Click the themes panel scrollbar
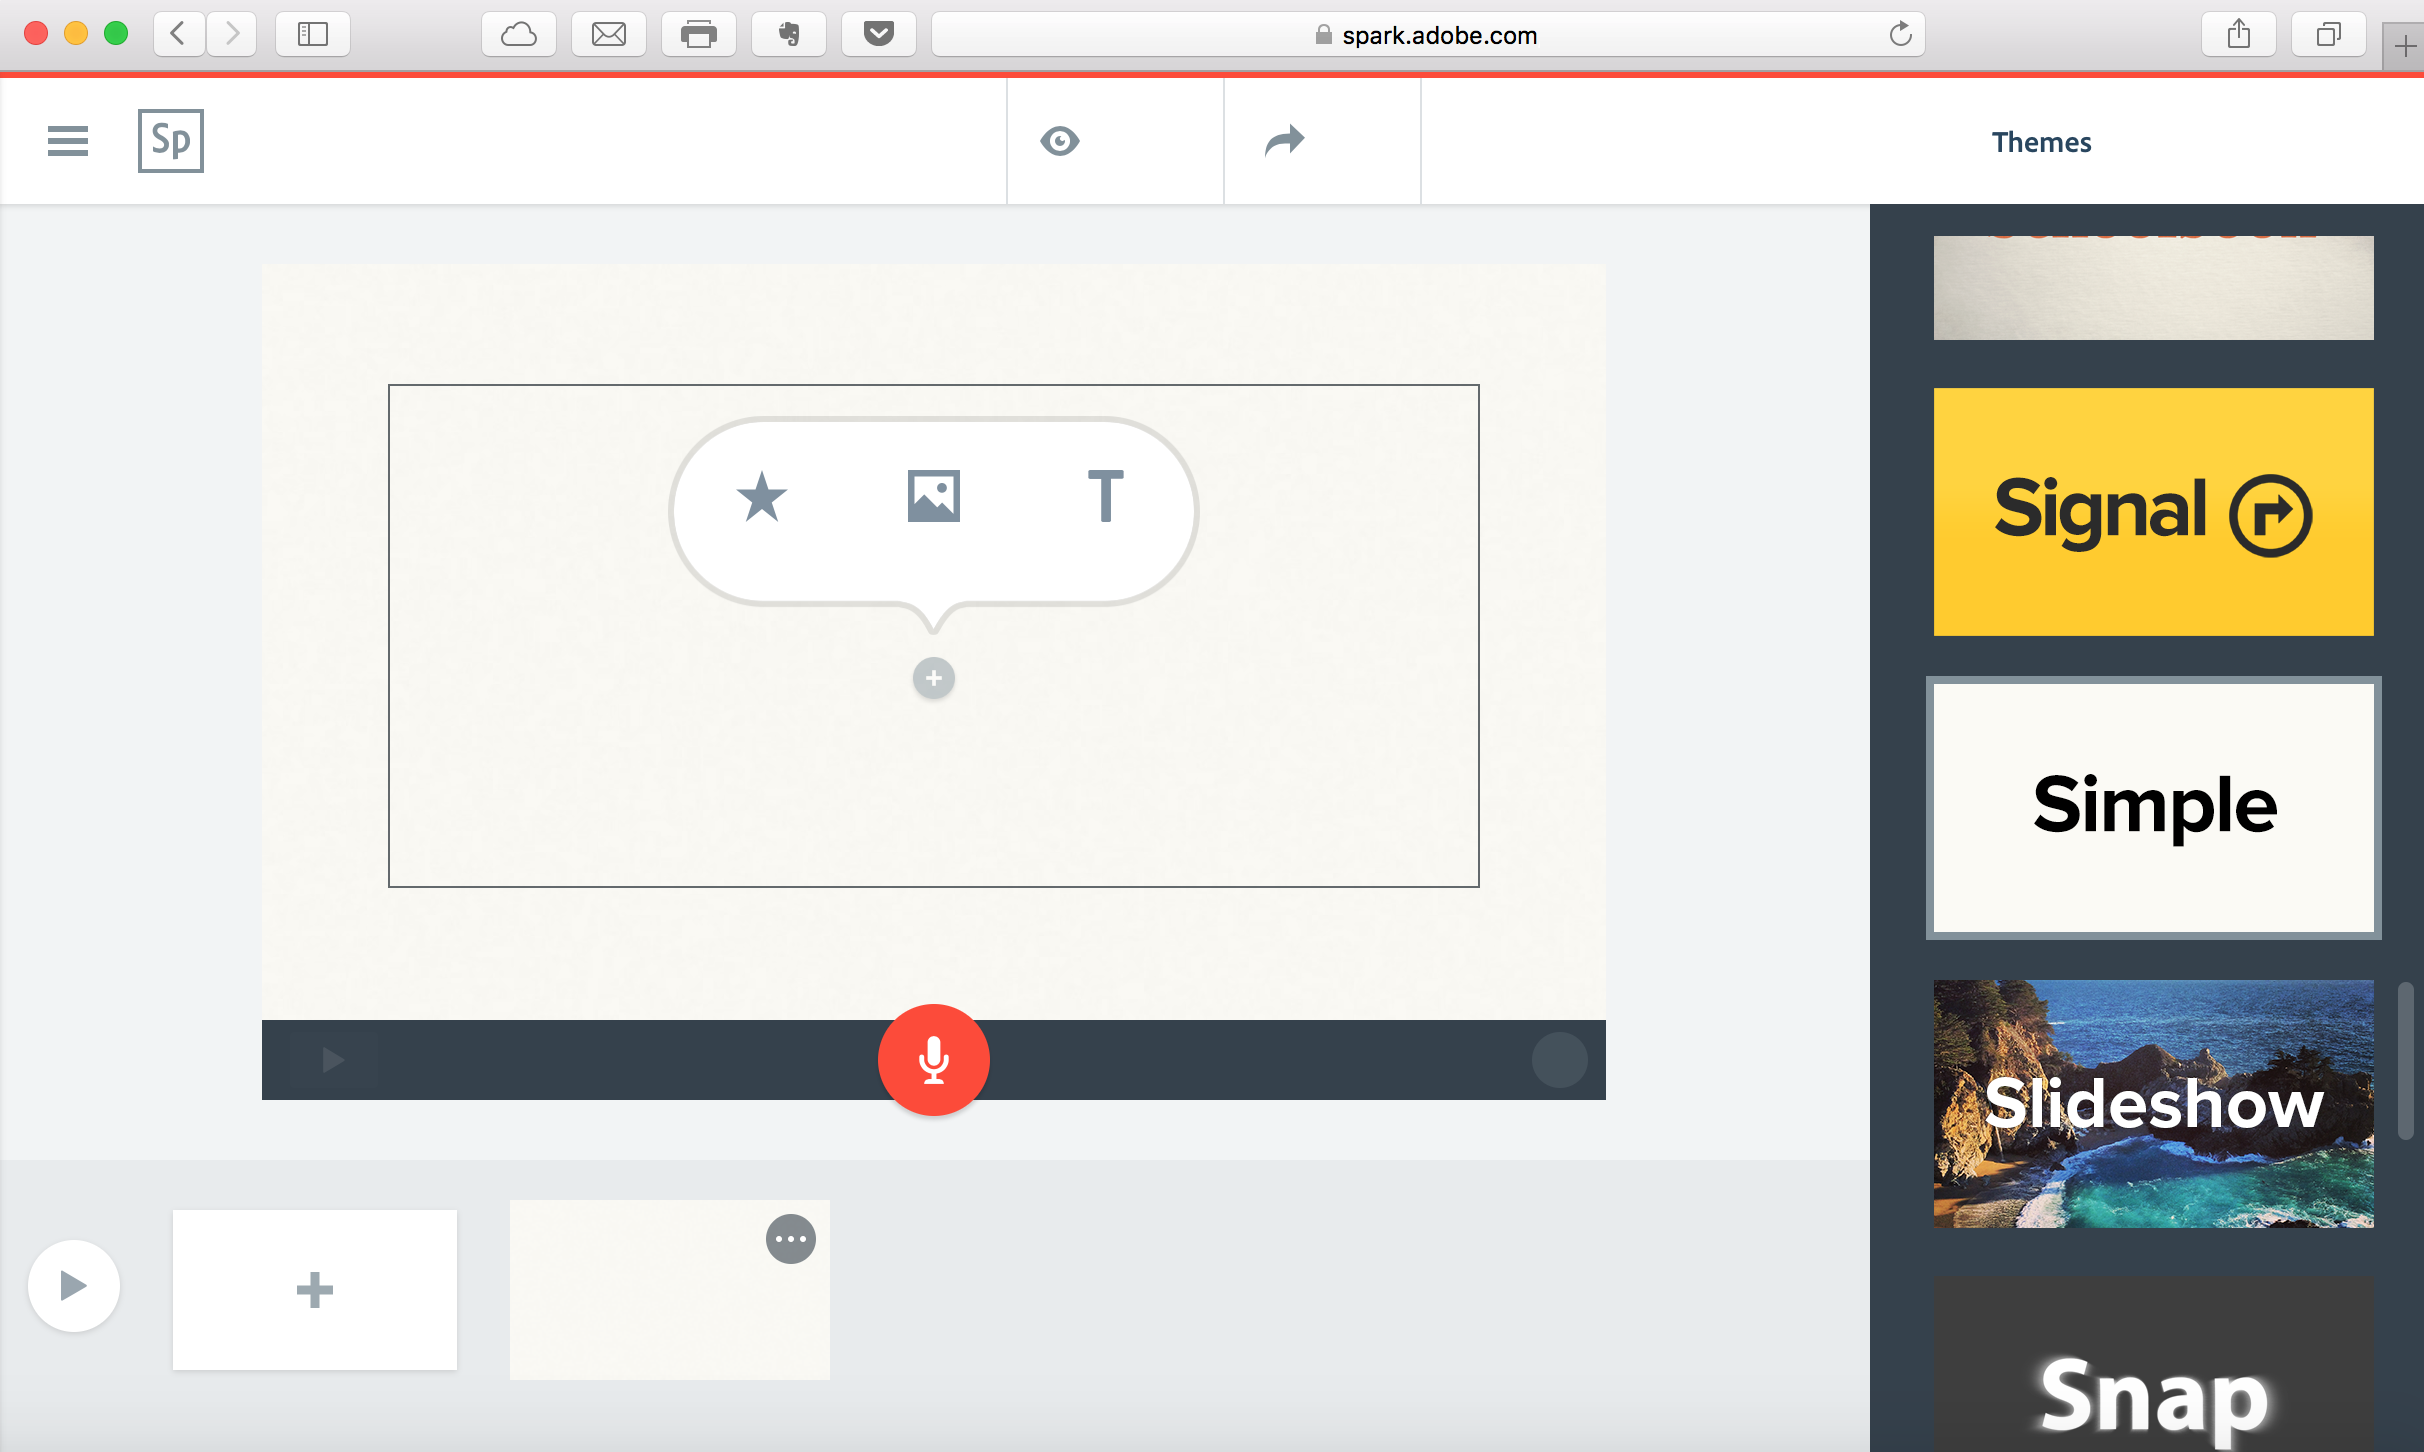The image size is (2424, 1452). click(2405, 1060)
